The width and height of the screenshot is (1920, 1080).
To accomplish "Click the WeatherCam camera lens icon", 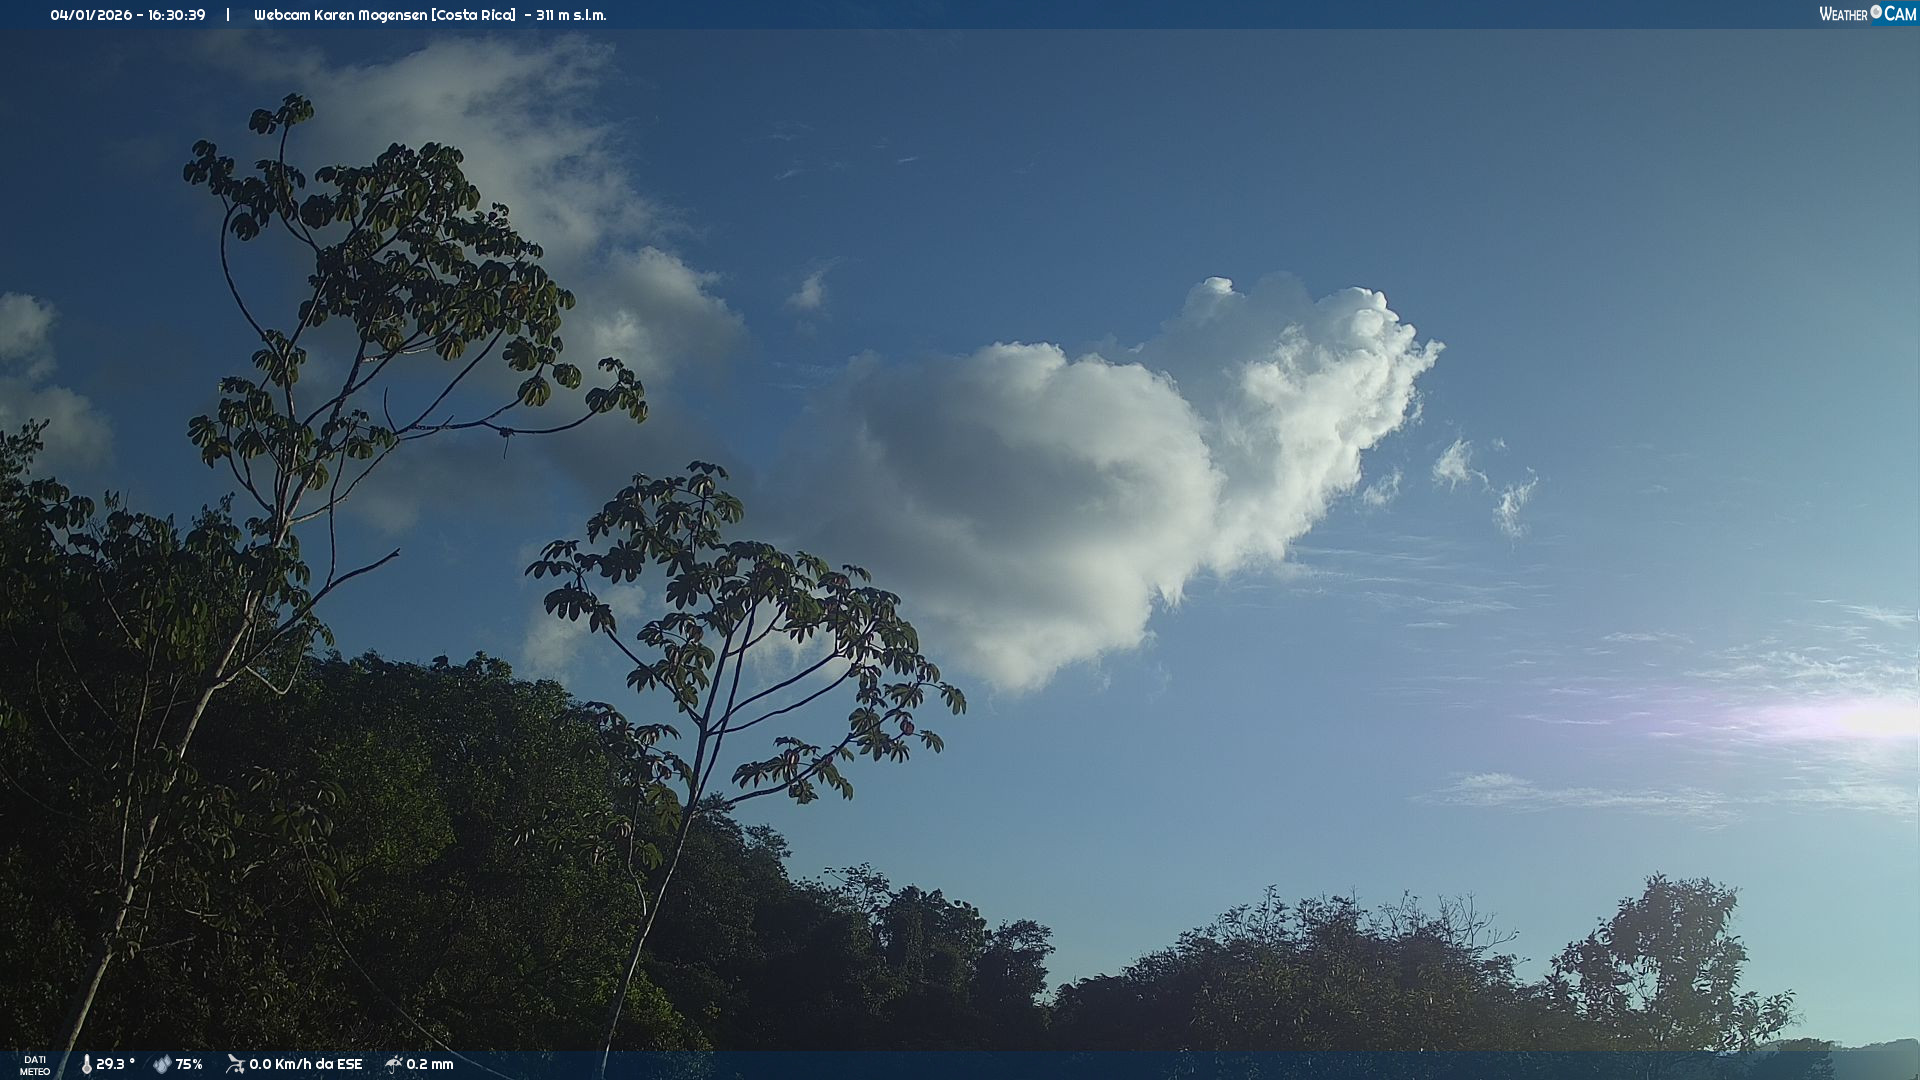I will 1876,12.
